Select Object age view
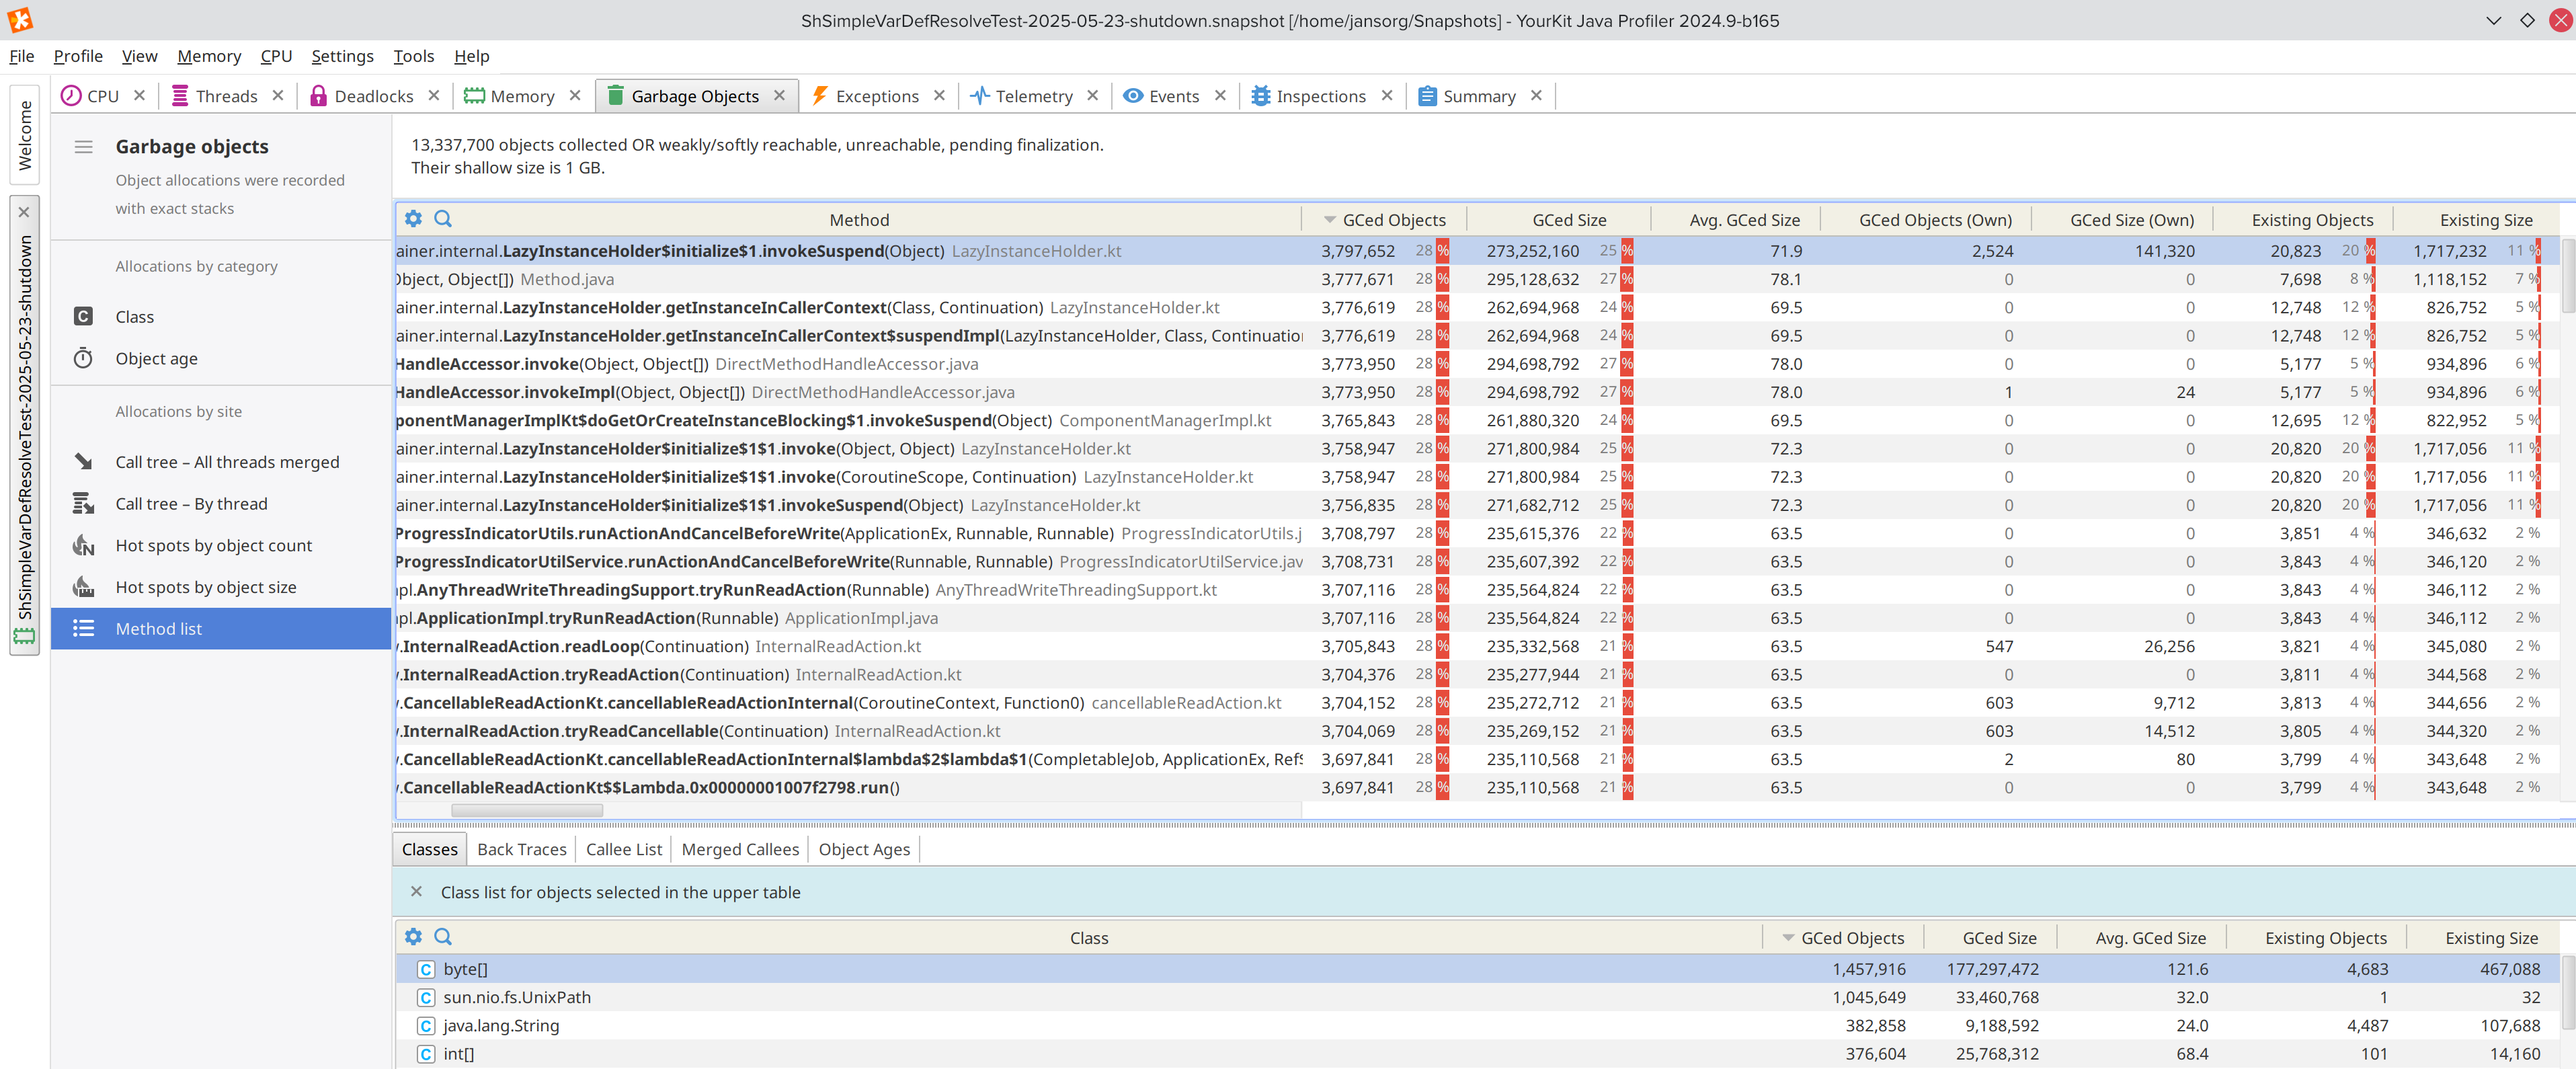This screenshot has height=1069, width=2576. [221, 359]
